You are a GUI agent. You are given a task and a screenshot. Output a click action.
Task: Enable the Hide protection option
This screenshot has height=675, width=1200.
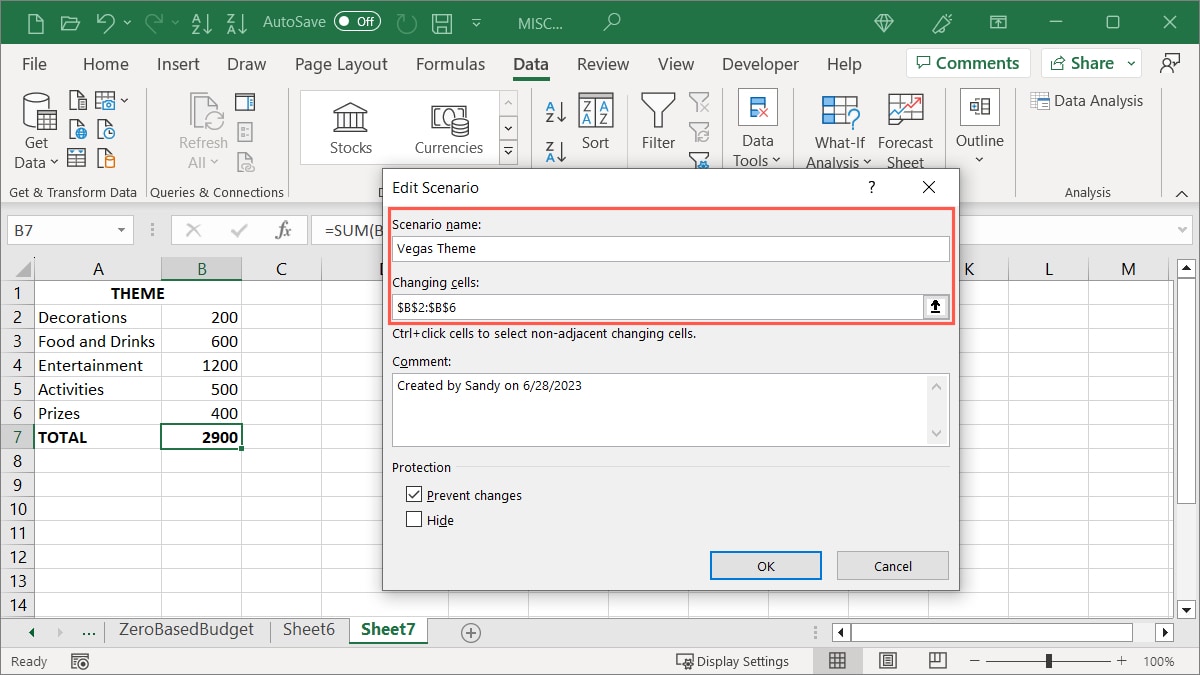click(x=414, y=519)
